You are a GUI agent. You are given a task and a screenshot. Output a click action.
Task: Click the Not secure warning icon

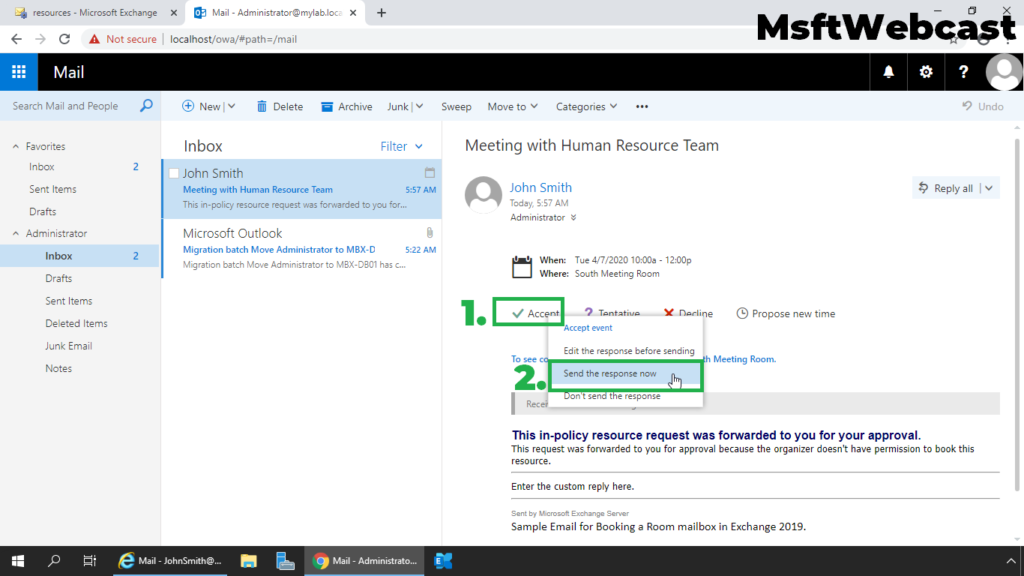click(95, 39)
